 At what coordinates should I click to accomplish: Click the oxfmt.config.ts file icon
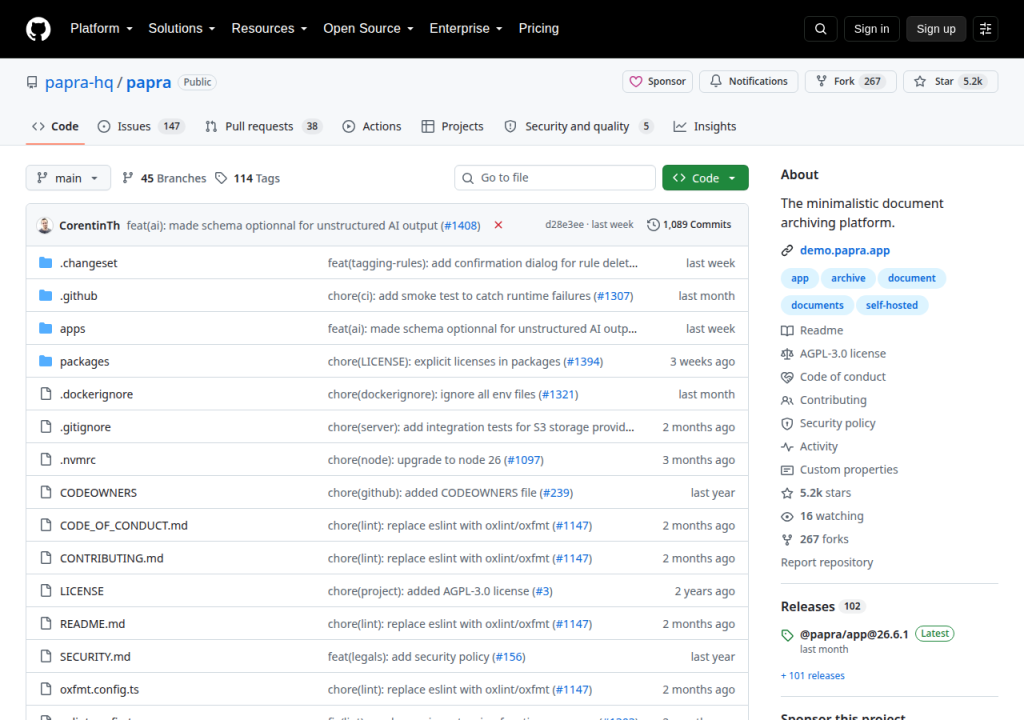46,689
